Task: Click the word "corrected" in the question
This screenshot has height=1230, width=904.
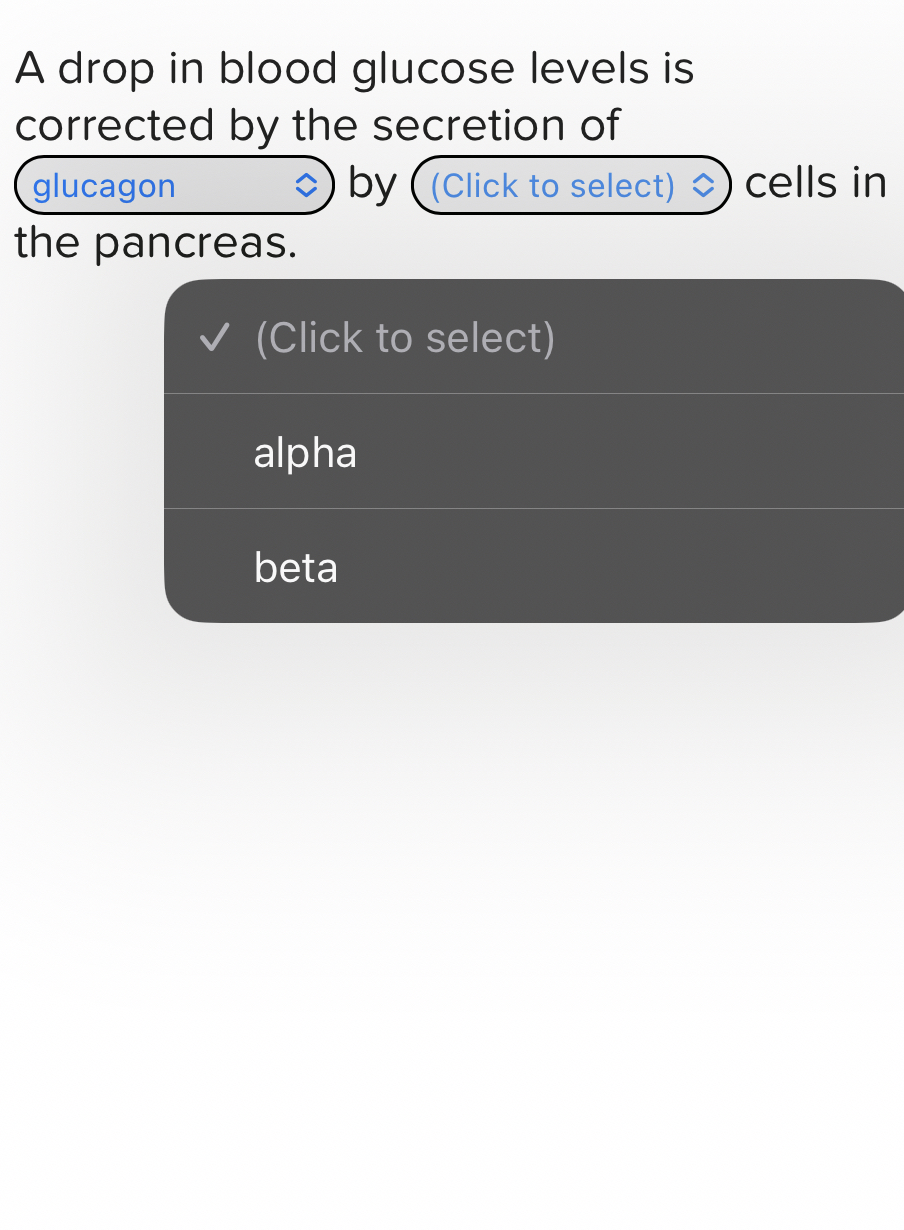Action: [115, 126]
